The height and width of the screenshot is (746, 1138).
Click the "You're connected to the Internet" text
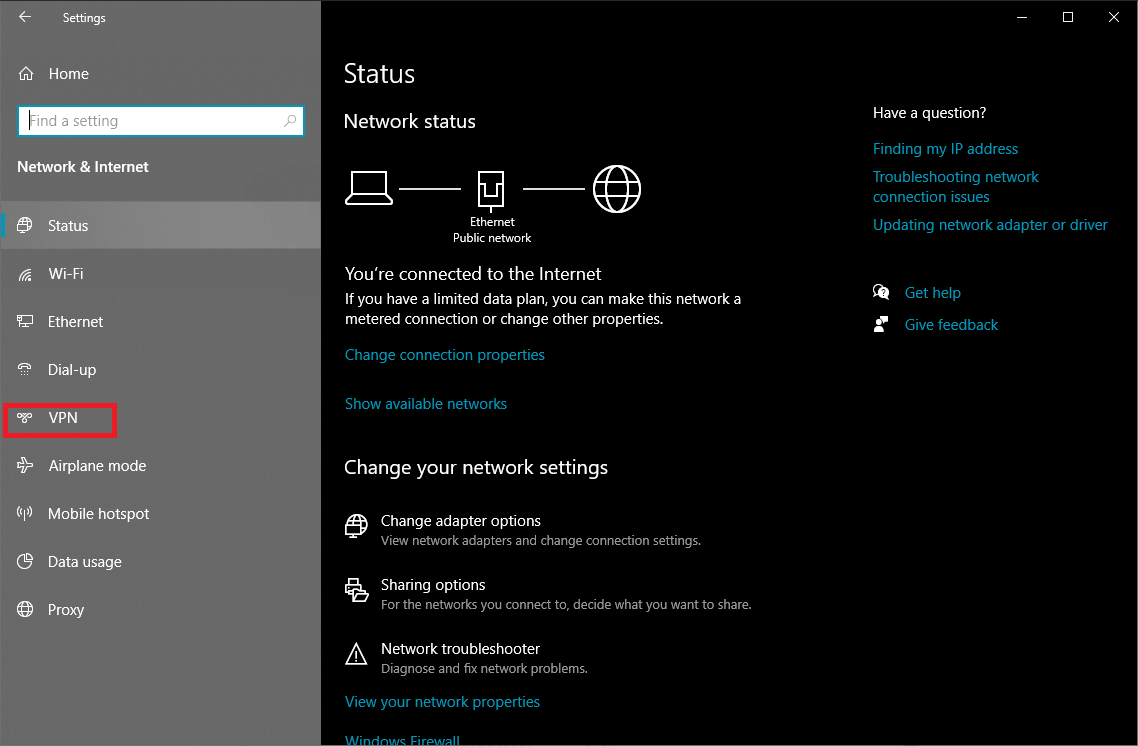pos(472,274)
